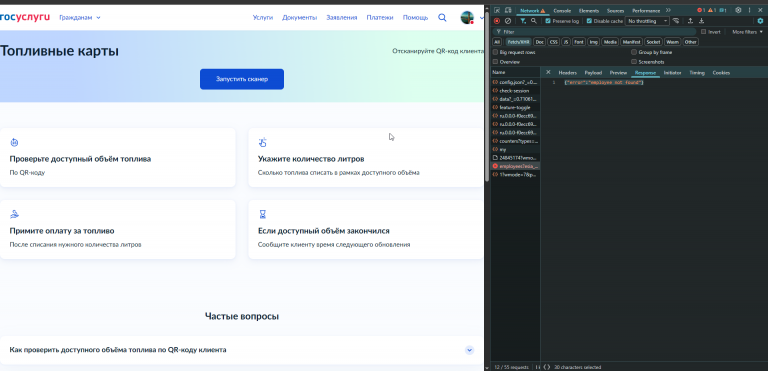Open the Платежи link in the header
Image resolution: width=768 pixels, height=371 pixels.
(x=380, y=18)
